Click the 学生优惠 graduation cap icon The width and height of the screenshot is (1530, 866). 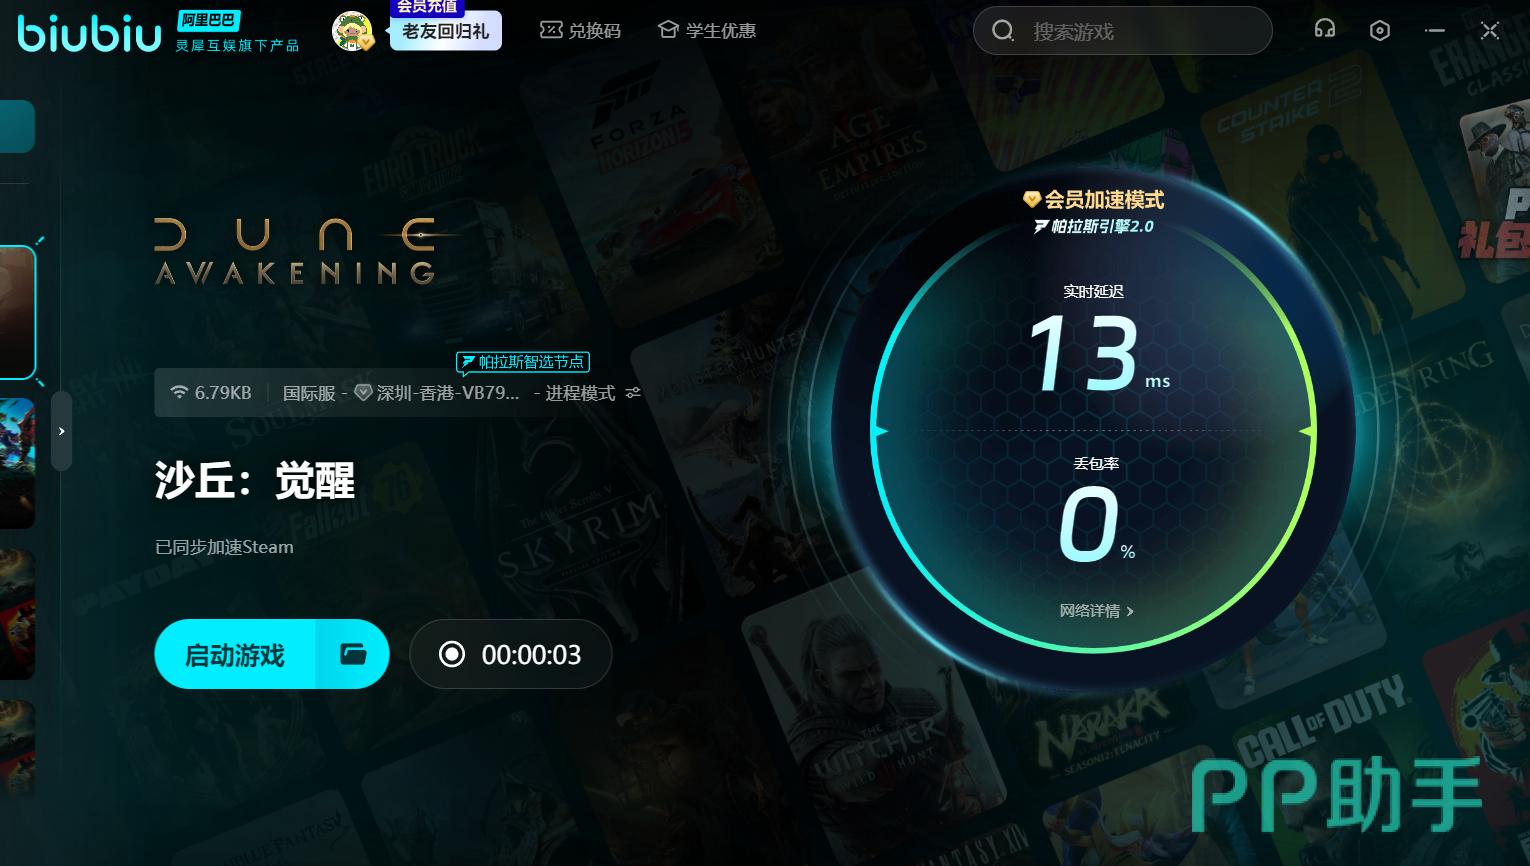click(x=668, y=30)
